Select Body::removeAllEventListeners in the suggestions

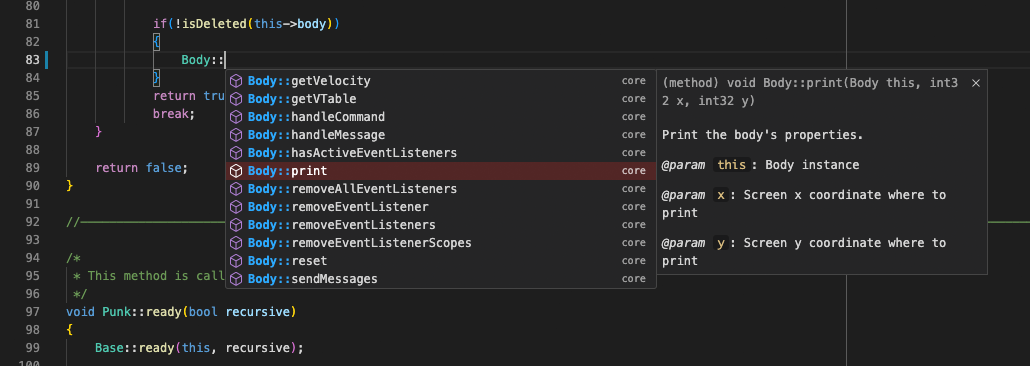441,189
